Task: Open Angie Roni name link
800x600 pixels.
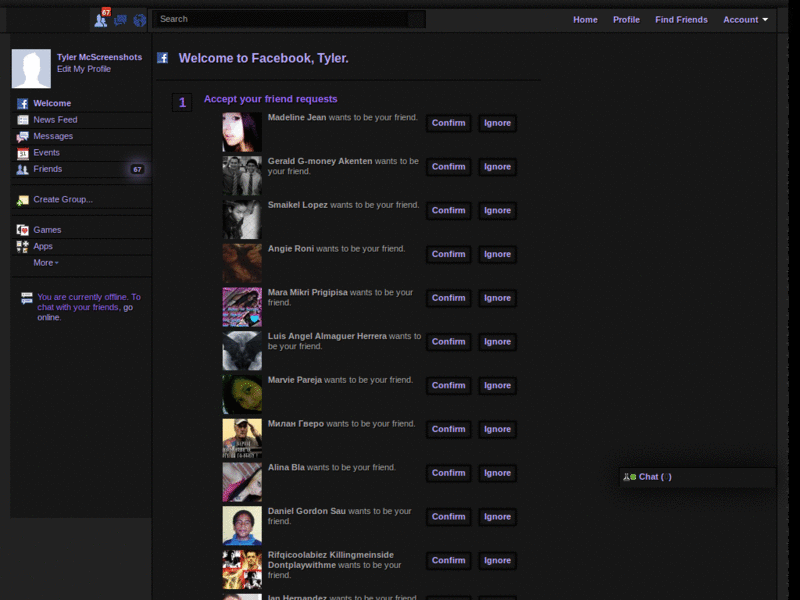Action: tap(291, 249)
